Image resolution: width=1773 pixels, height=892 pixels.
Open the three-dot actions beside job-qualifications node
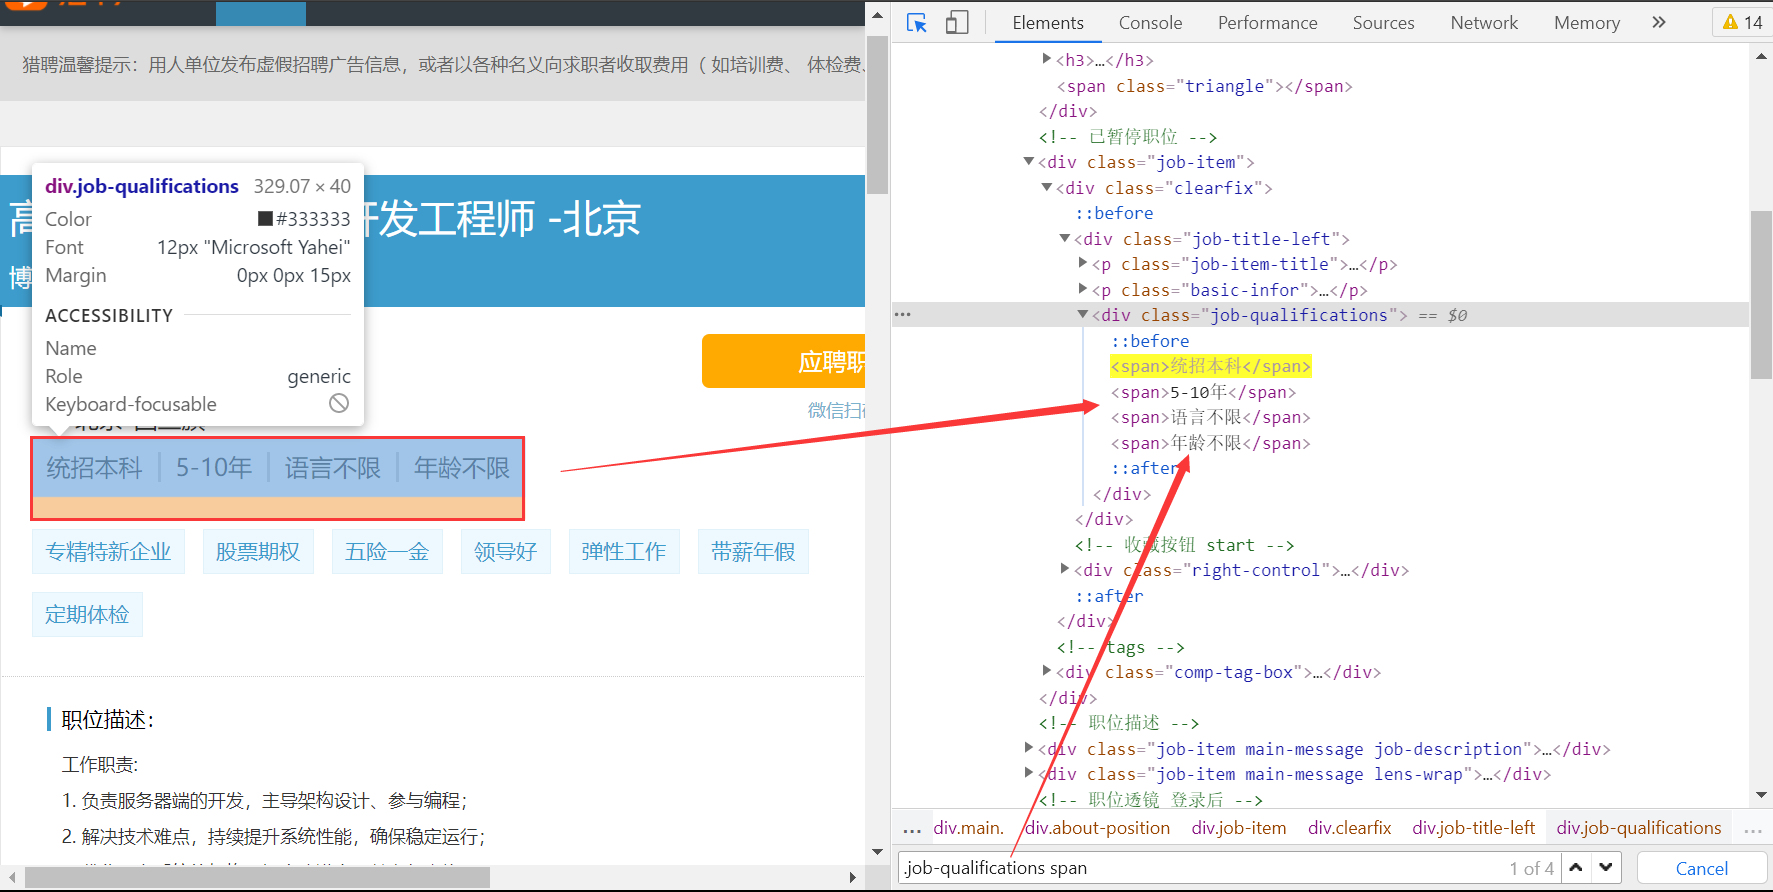click(903, 315)
